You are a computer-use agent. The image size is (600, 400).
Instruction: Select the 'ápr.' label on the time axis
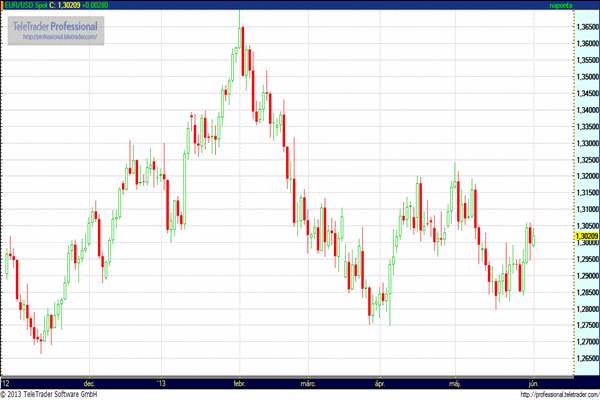click(x=378, y=382)
